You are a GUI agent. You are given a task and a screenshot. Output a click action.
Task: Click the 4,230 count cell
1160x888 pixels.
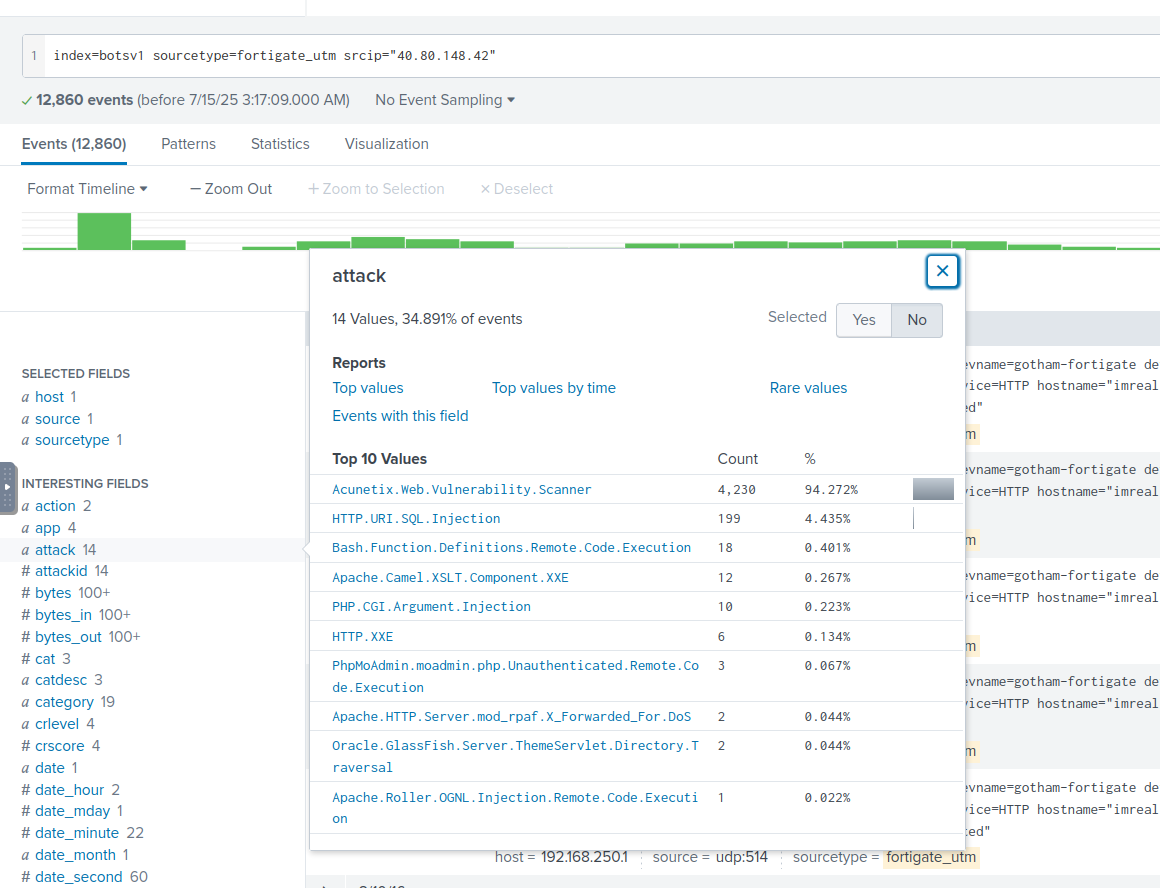[736, 490]
